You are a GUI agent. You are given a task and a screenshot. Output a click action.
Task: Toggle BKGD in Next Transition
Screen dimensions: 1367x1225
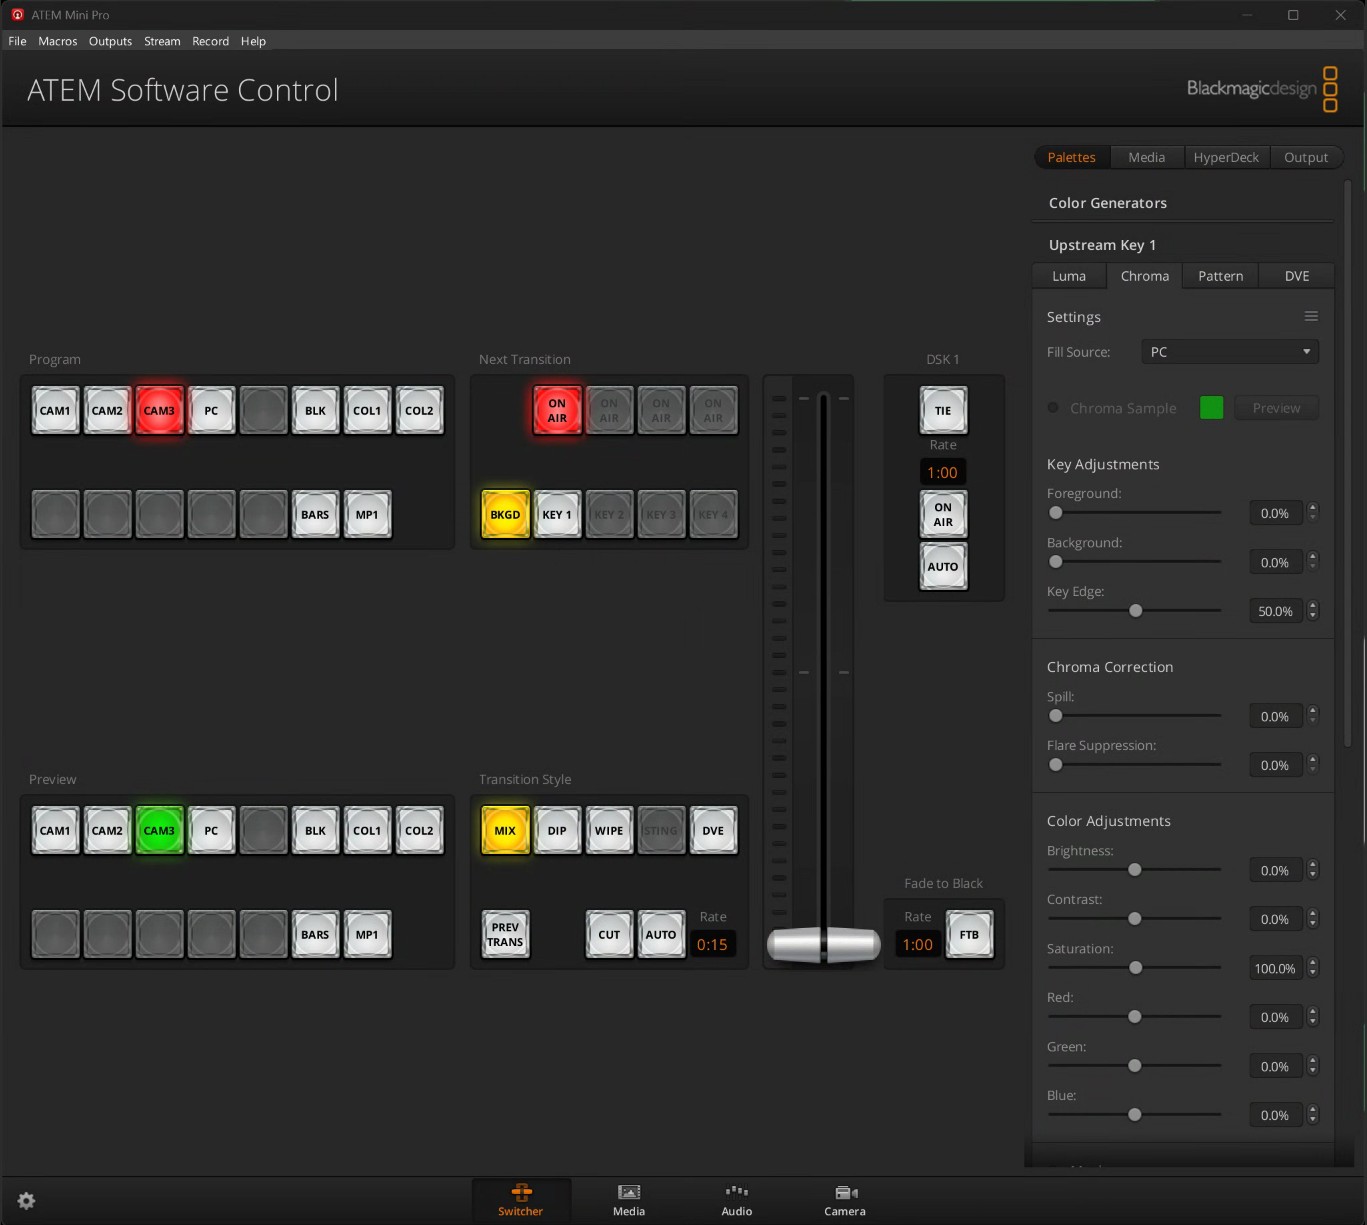(x=505, y=515)
